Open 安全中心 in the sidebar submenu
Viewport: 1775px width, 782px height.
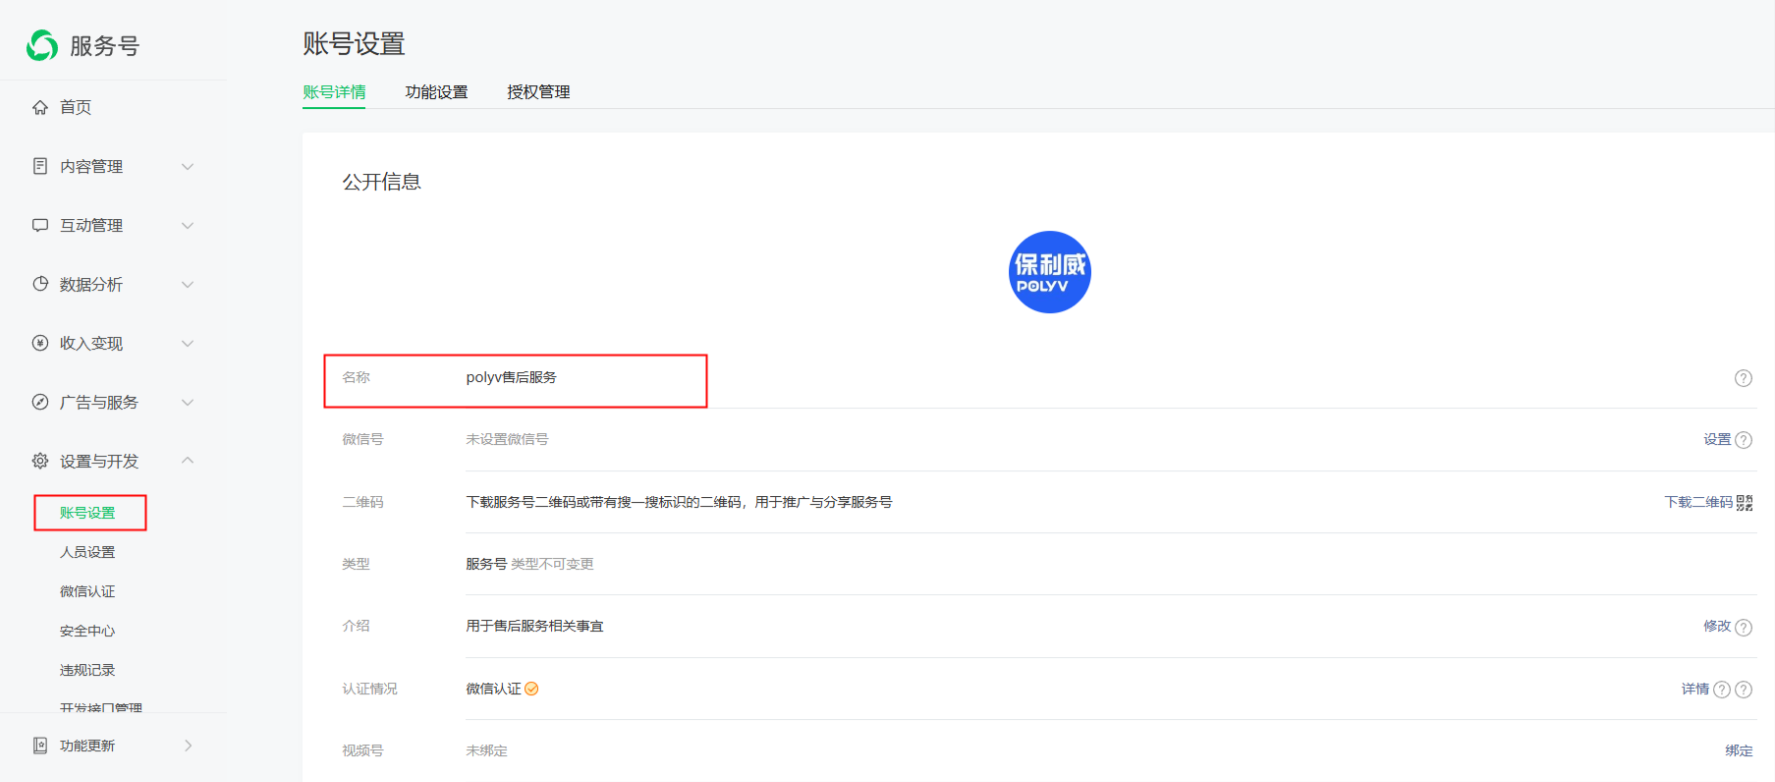click(x=88, y=631)
